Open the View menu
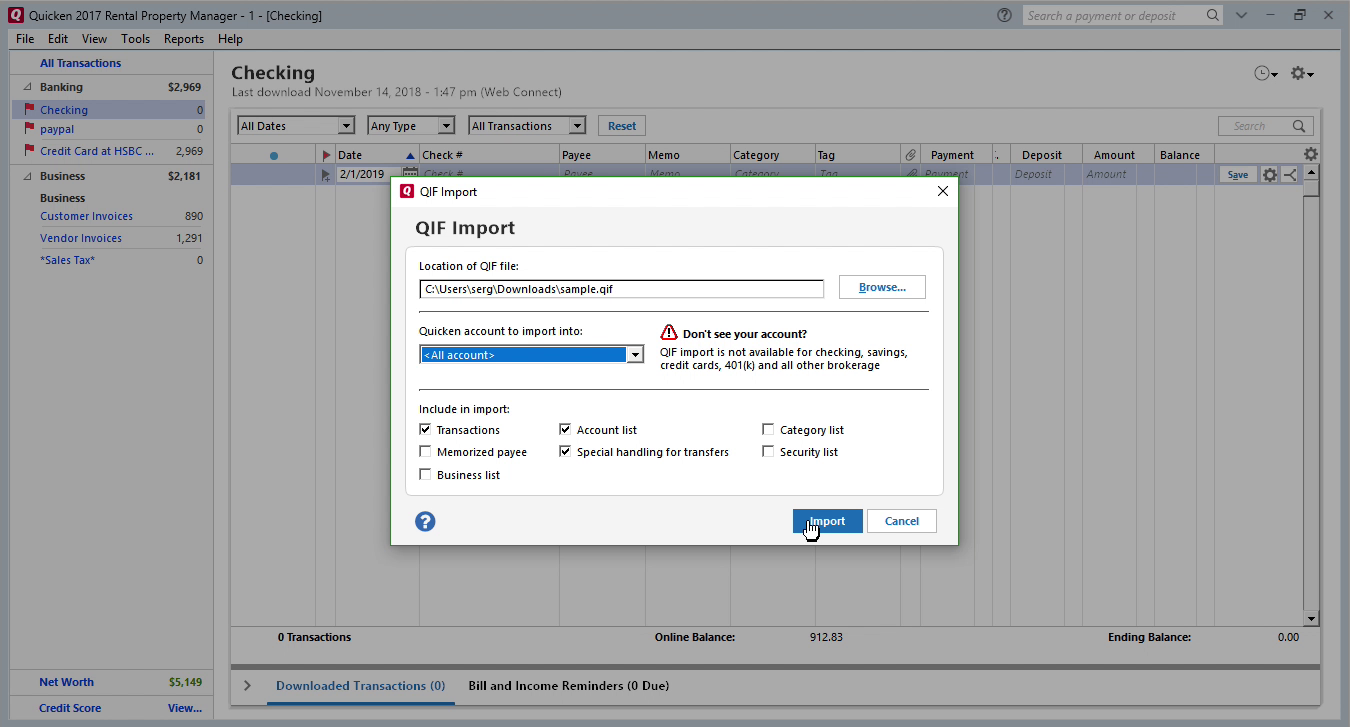 94,39
